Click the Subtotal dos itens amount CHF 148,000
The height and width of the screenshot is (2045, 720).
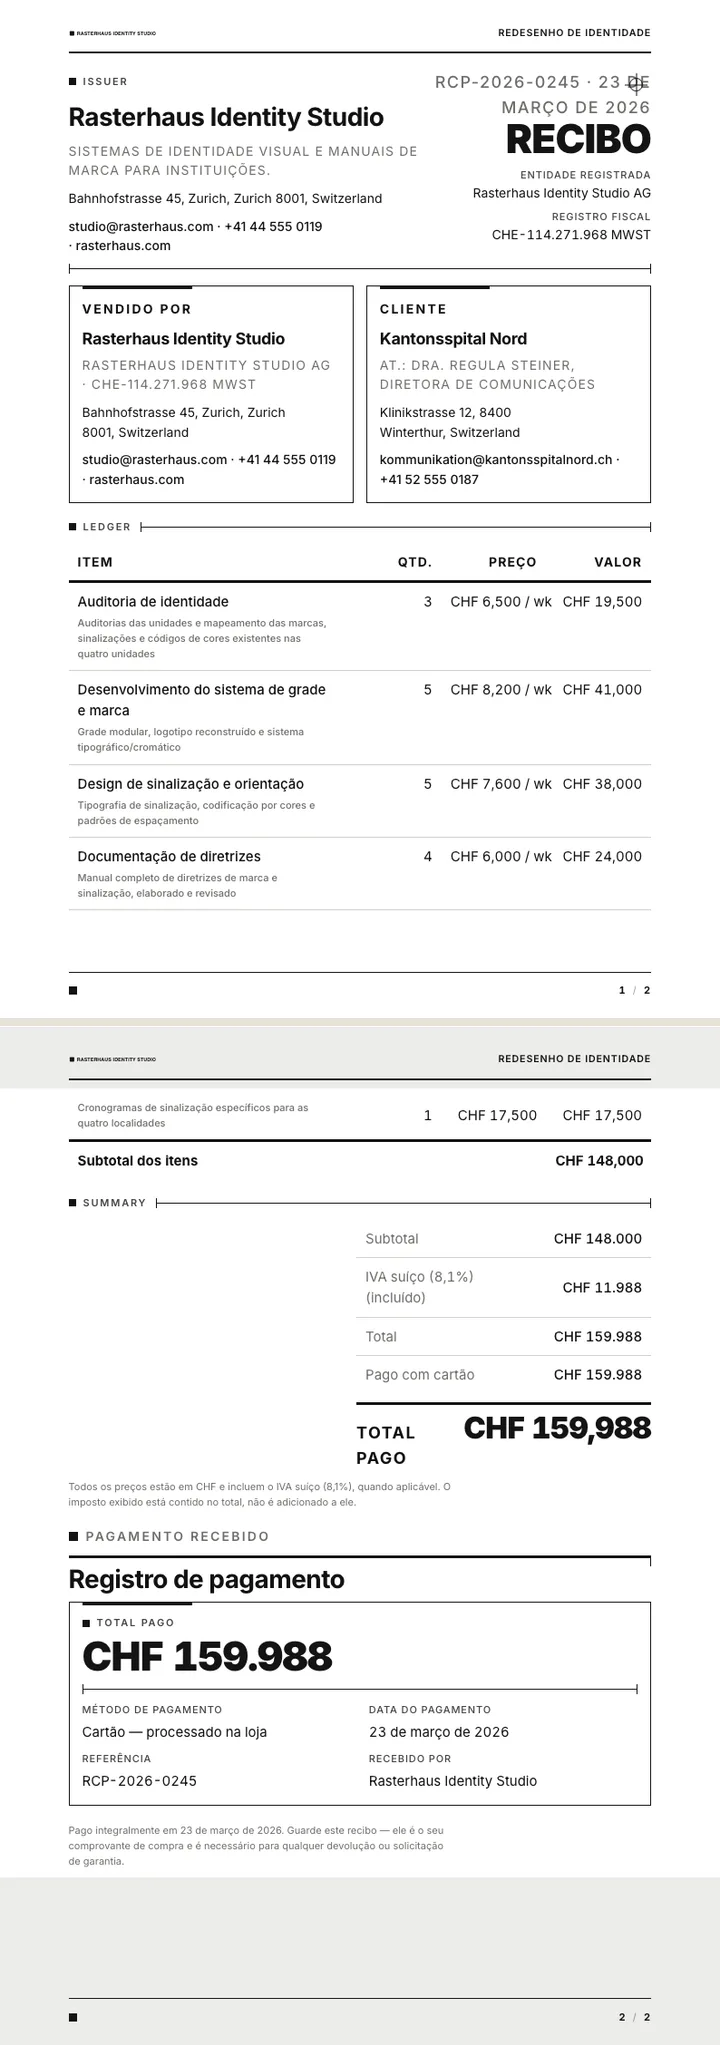pos(599,1161)
